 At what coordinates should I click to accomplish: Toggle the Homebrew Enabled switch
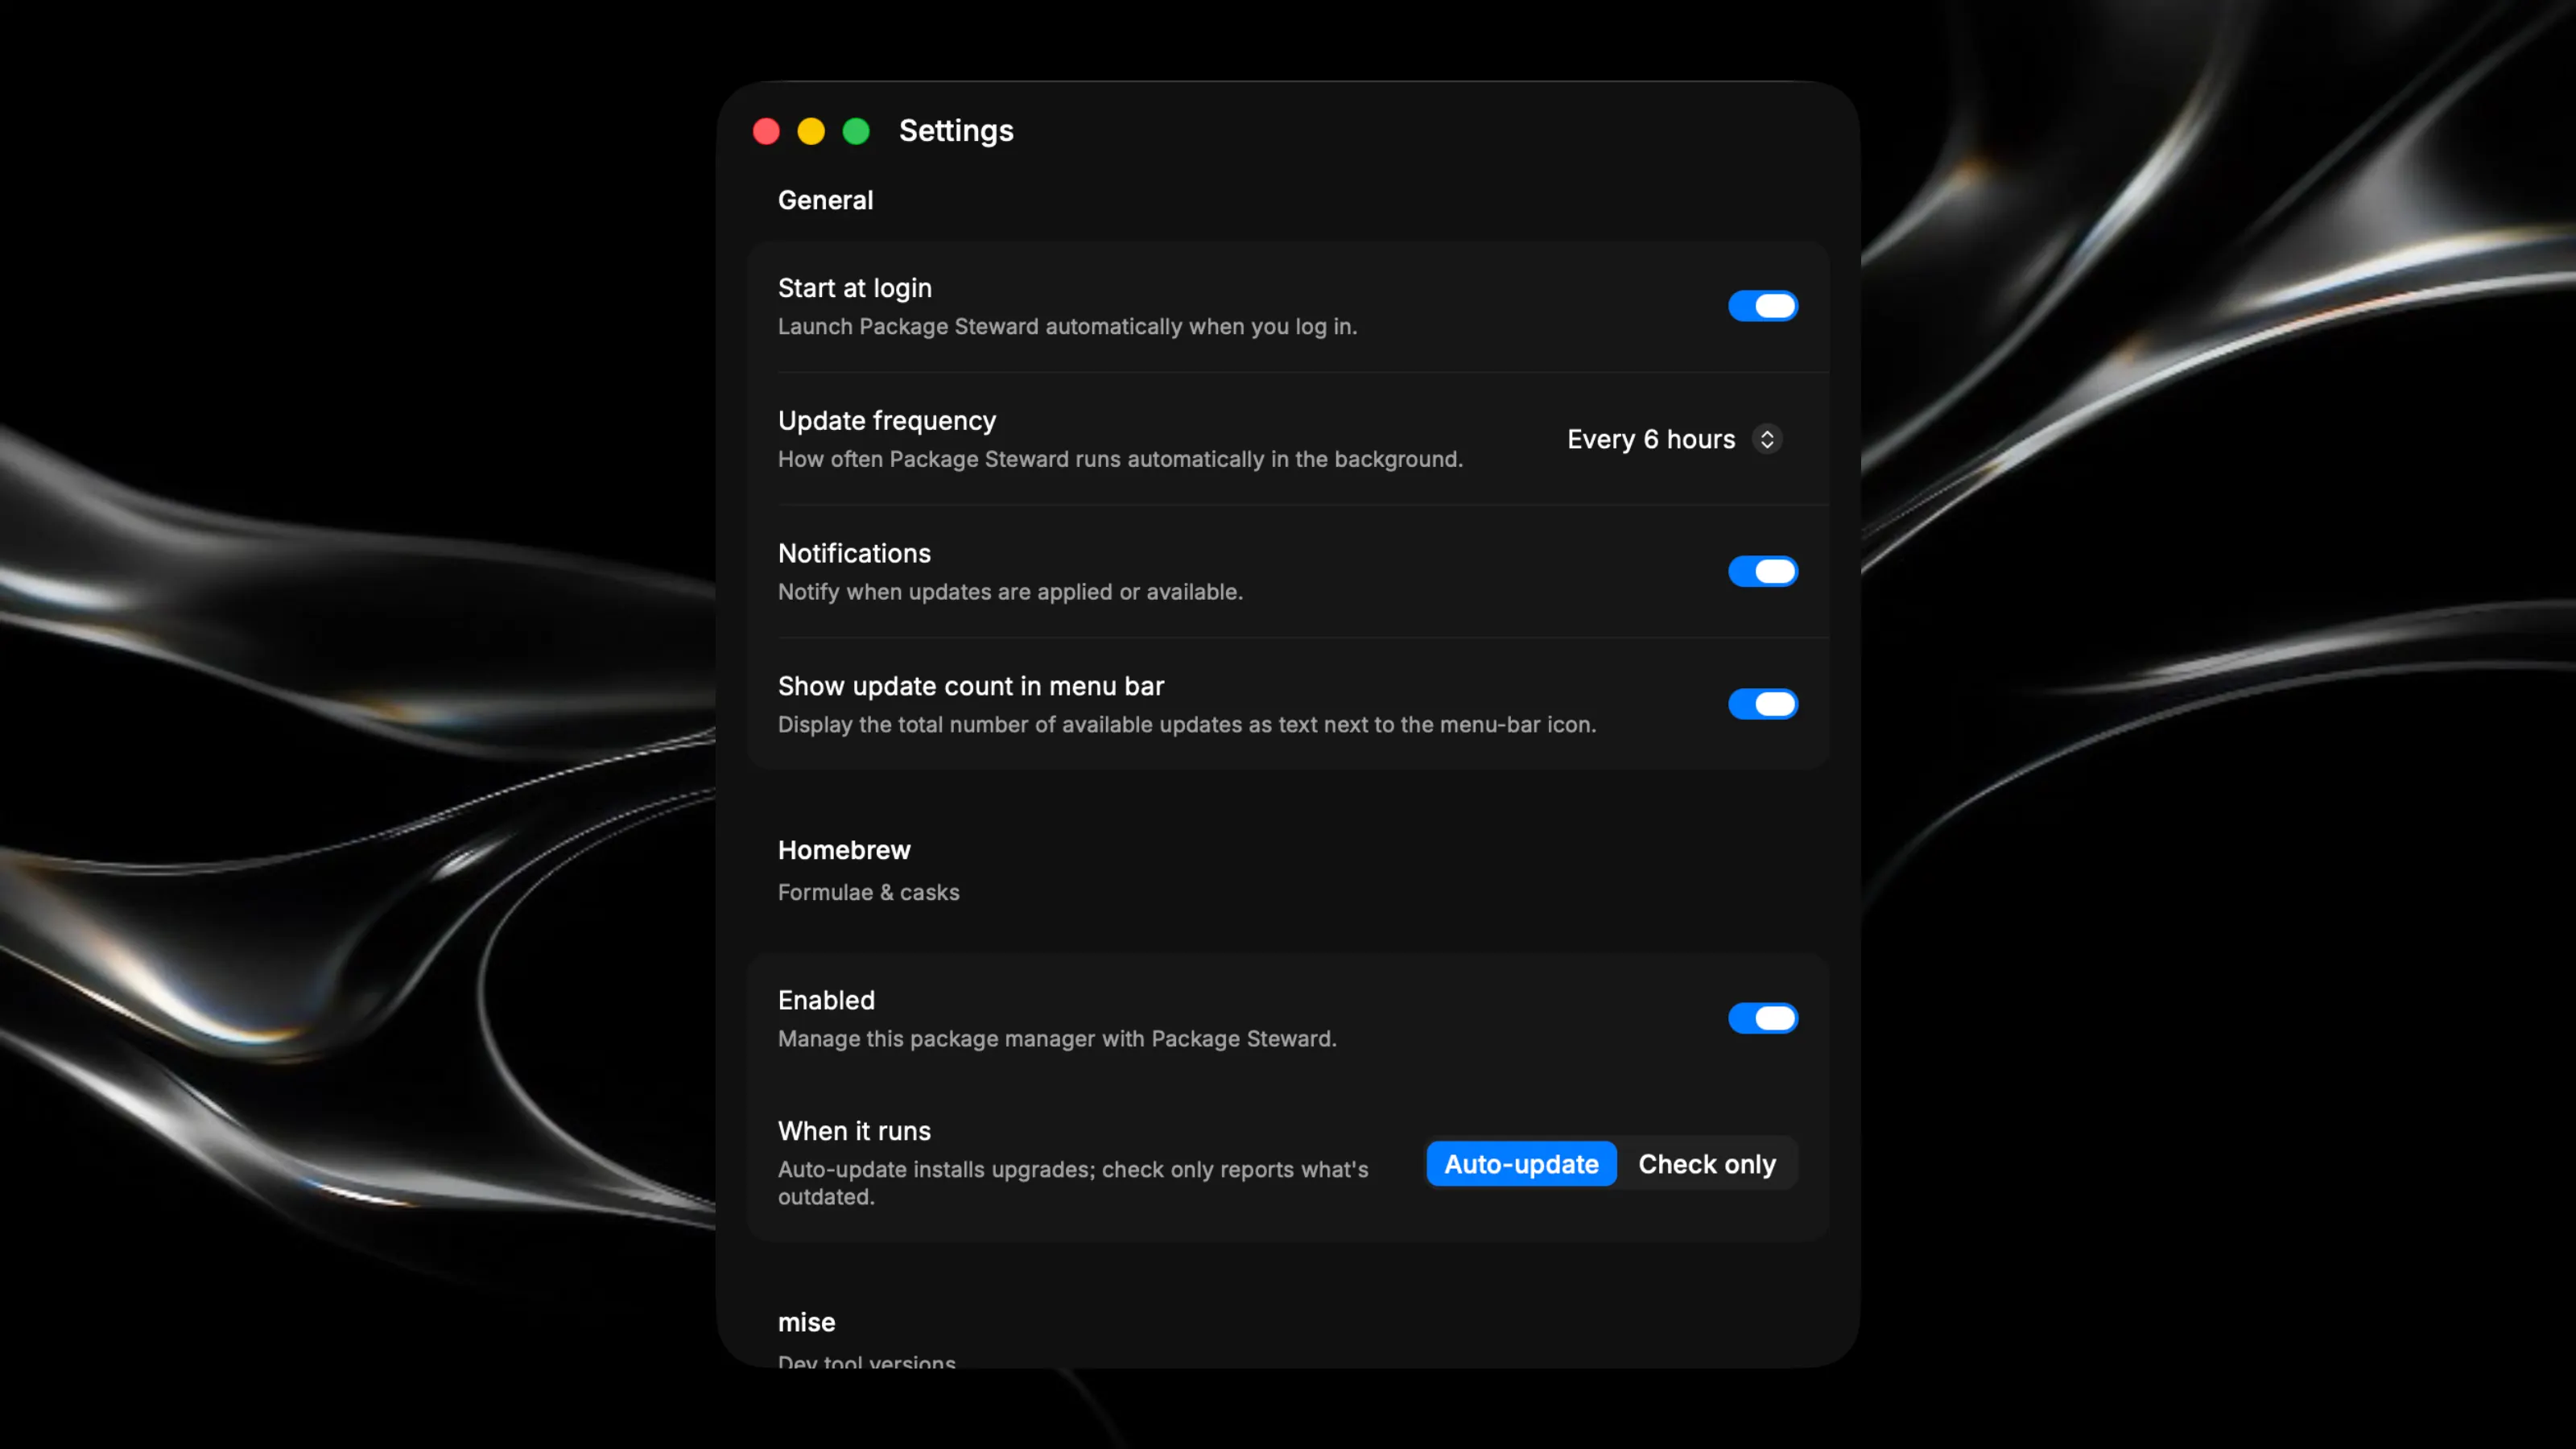click(1762, 1018)
